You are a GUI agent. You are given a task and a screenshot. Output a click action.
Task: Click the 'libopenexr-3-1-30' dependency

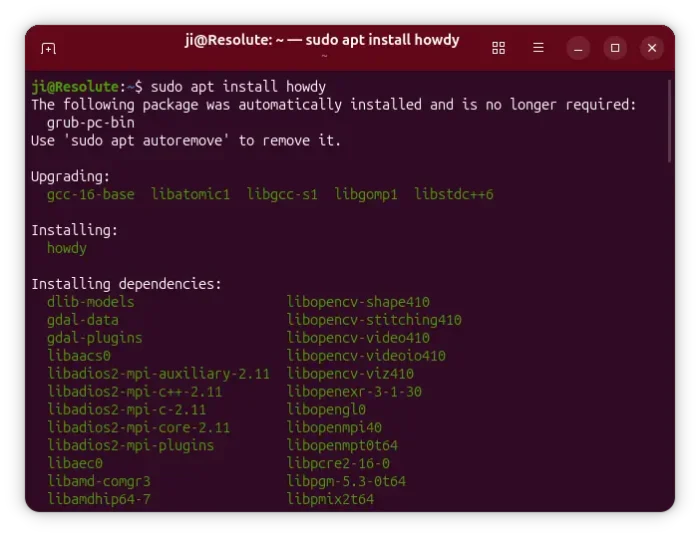point(354,392)
